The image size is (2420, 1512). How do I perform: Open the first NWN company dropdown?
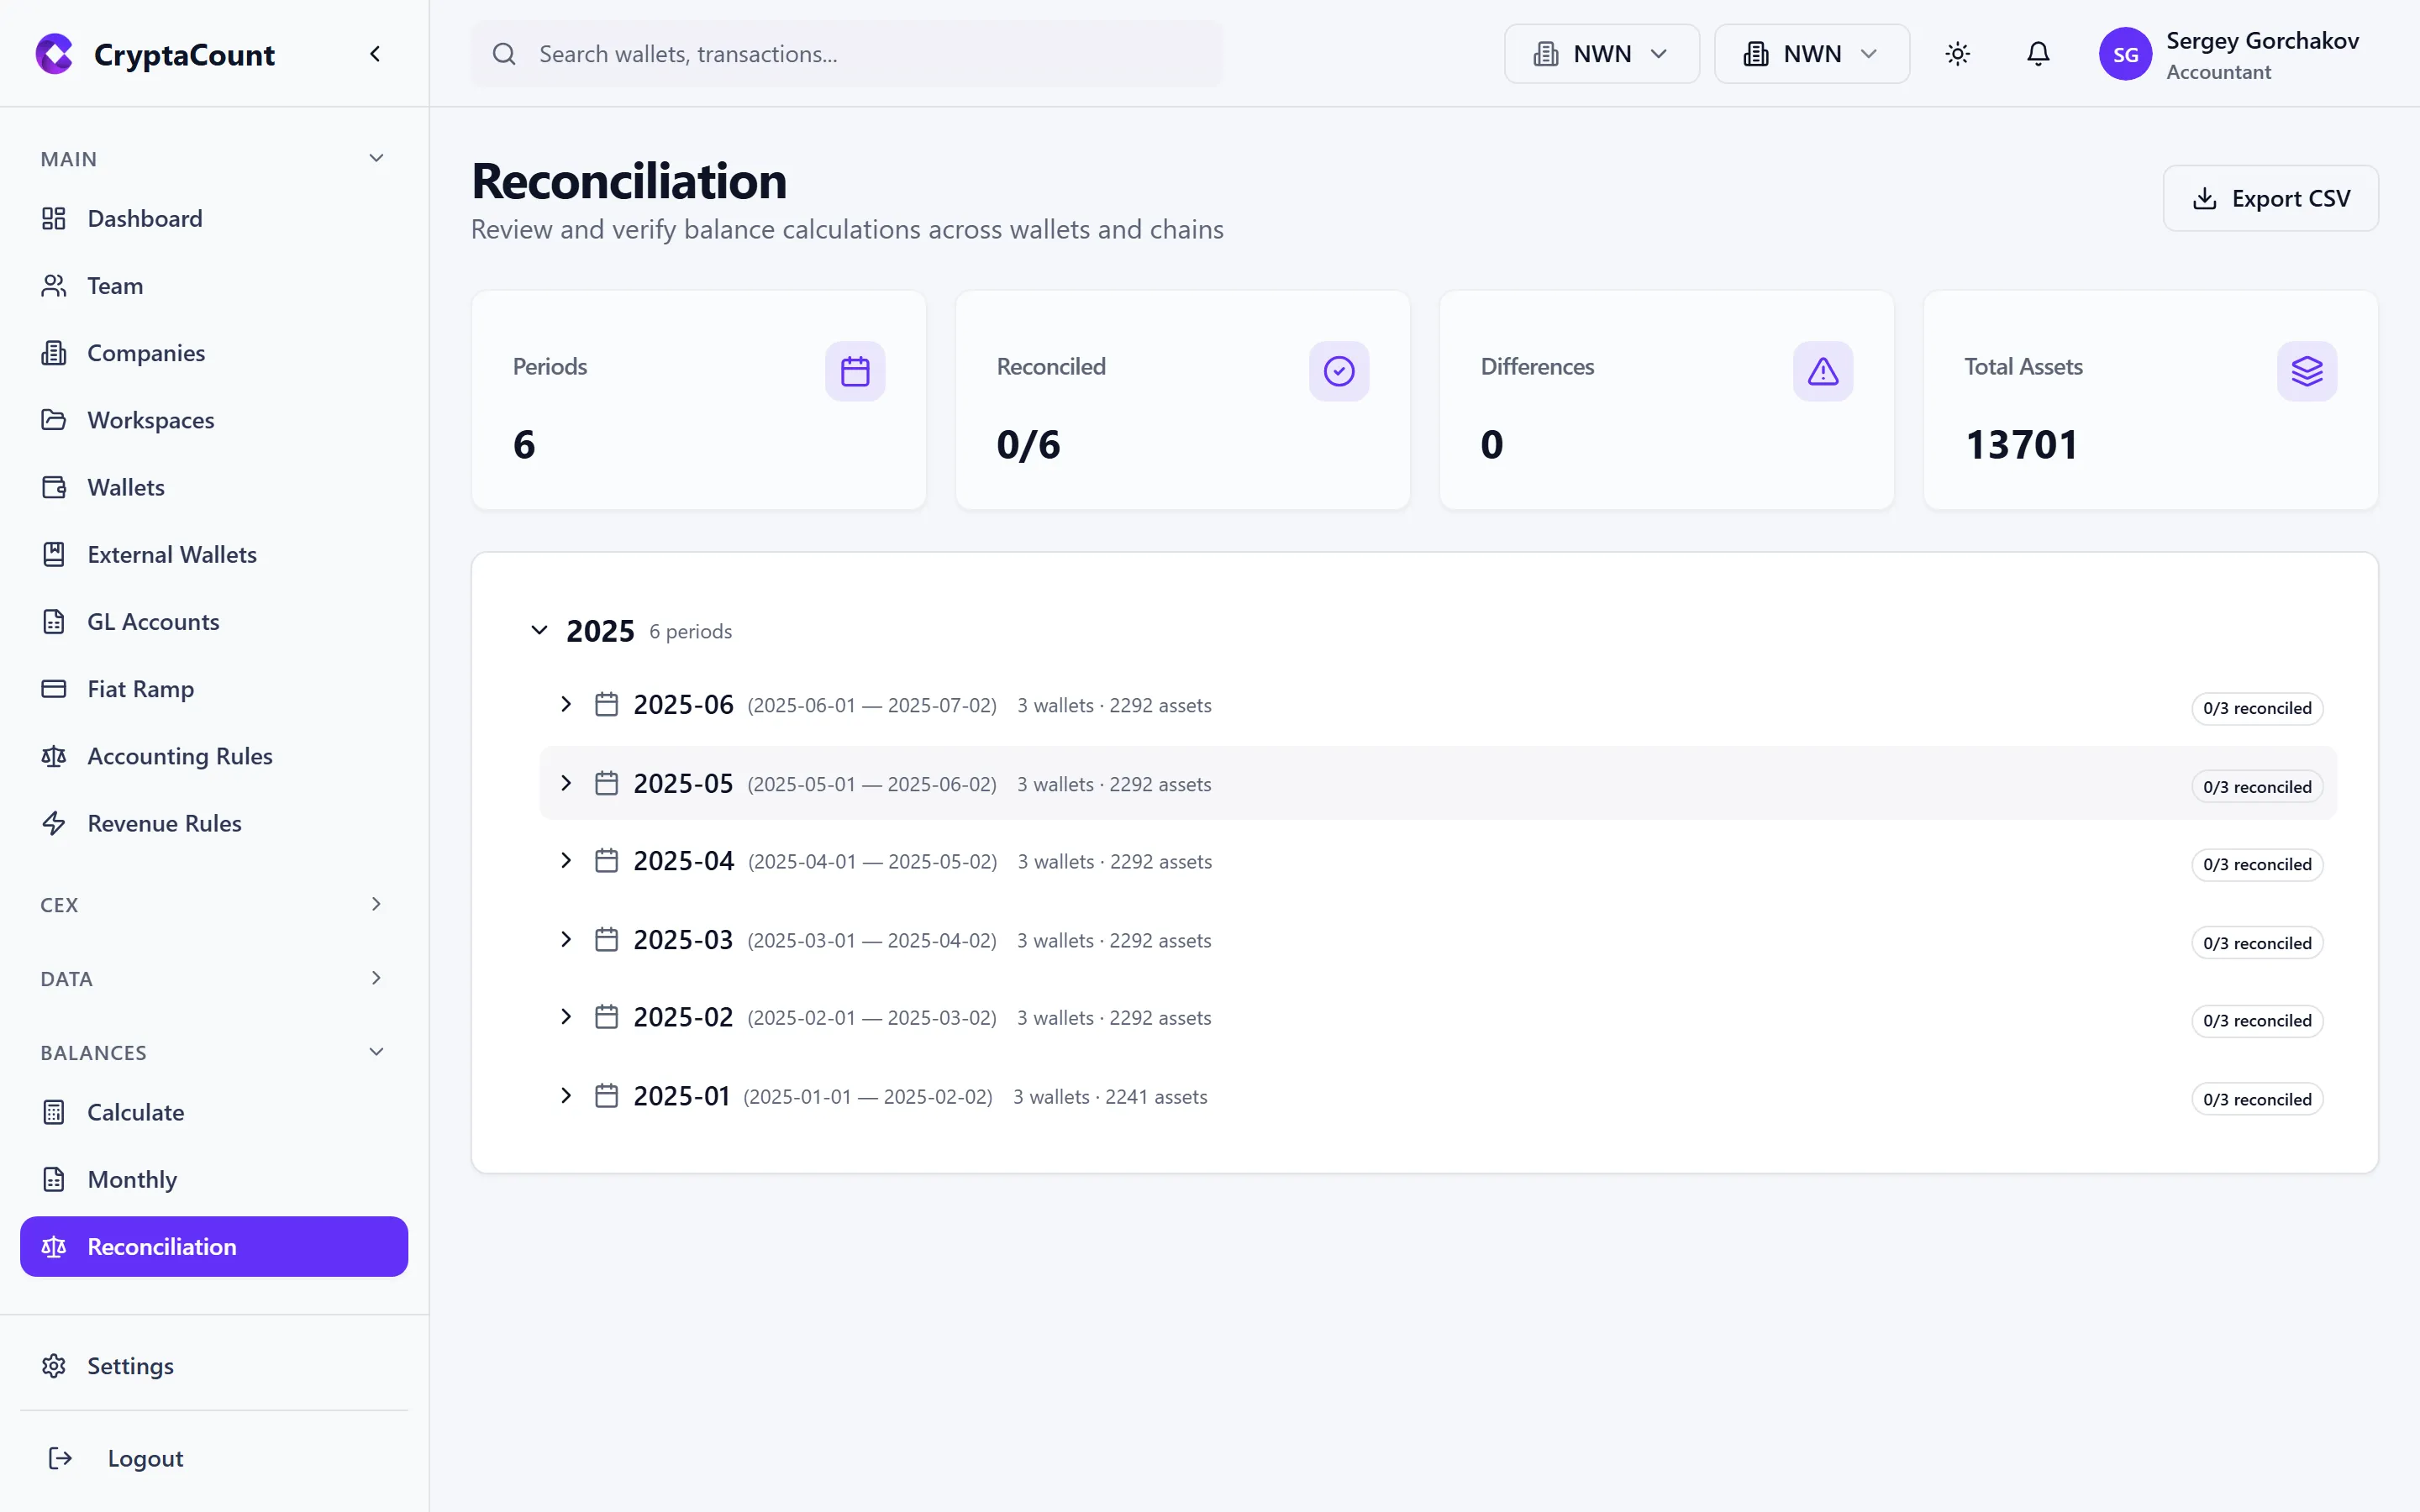click(1601, 53)
